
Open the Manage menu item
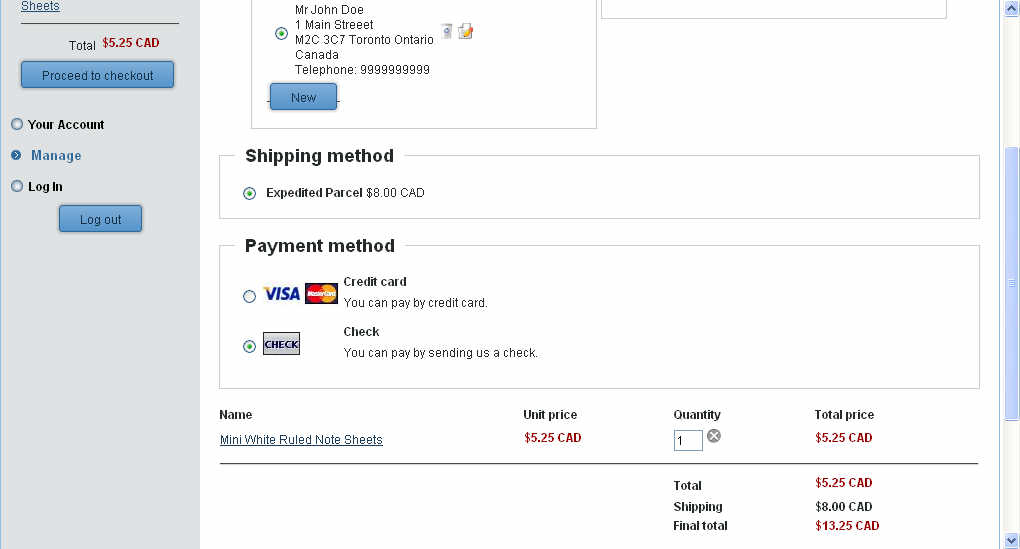tap(56, 155)
